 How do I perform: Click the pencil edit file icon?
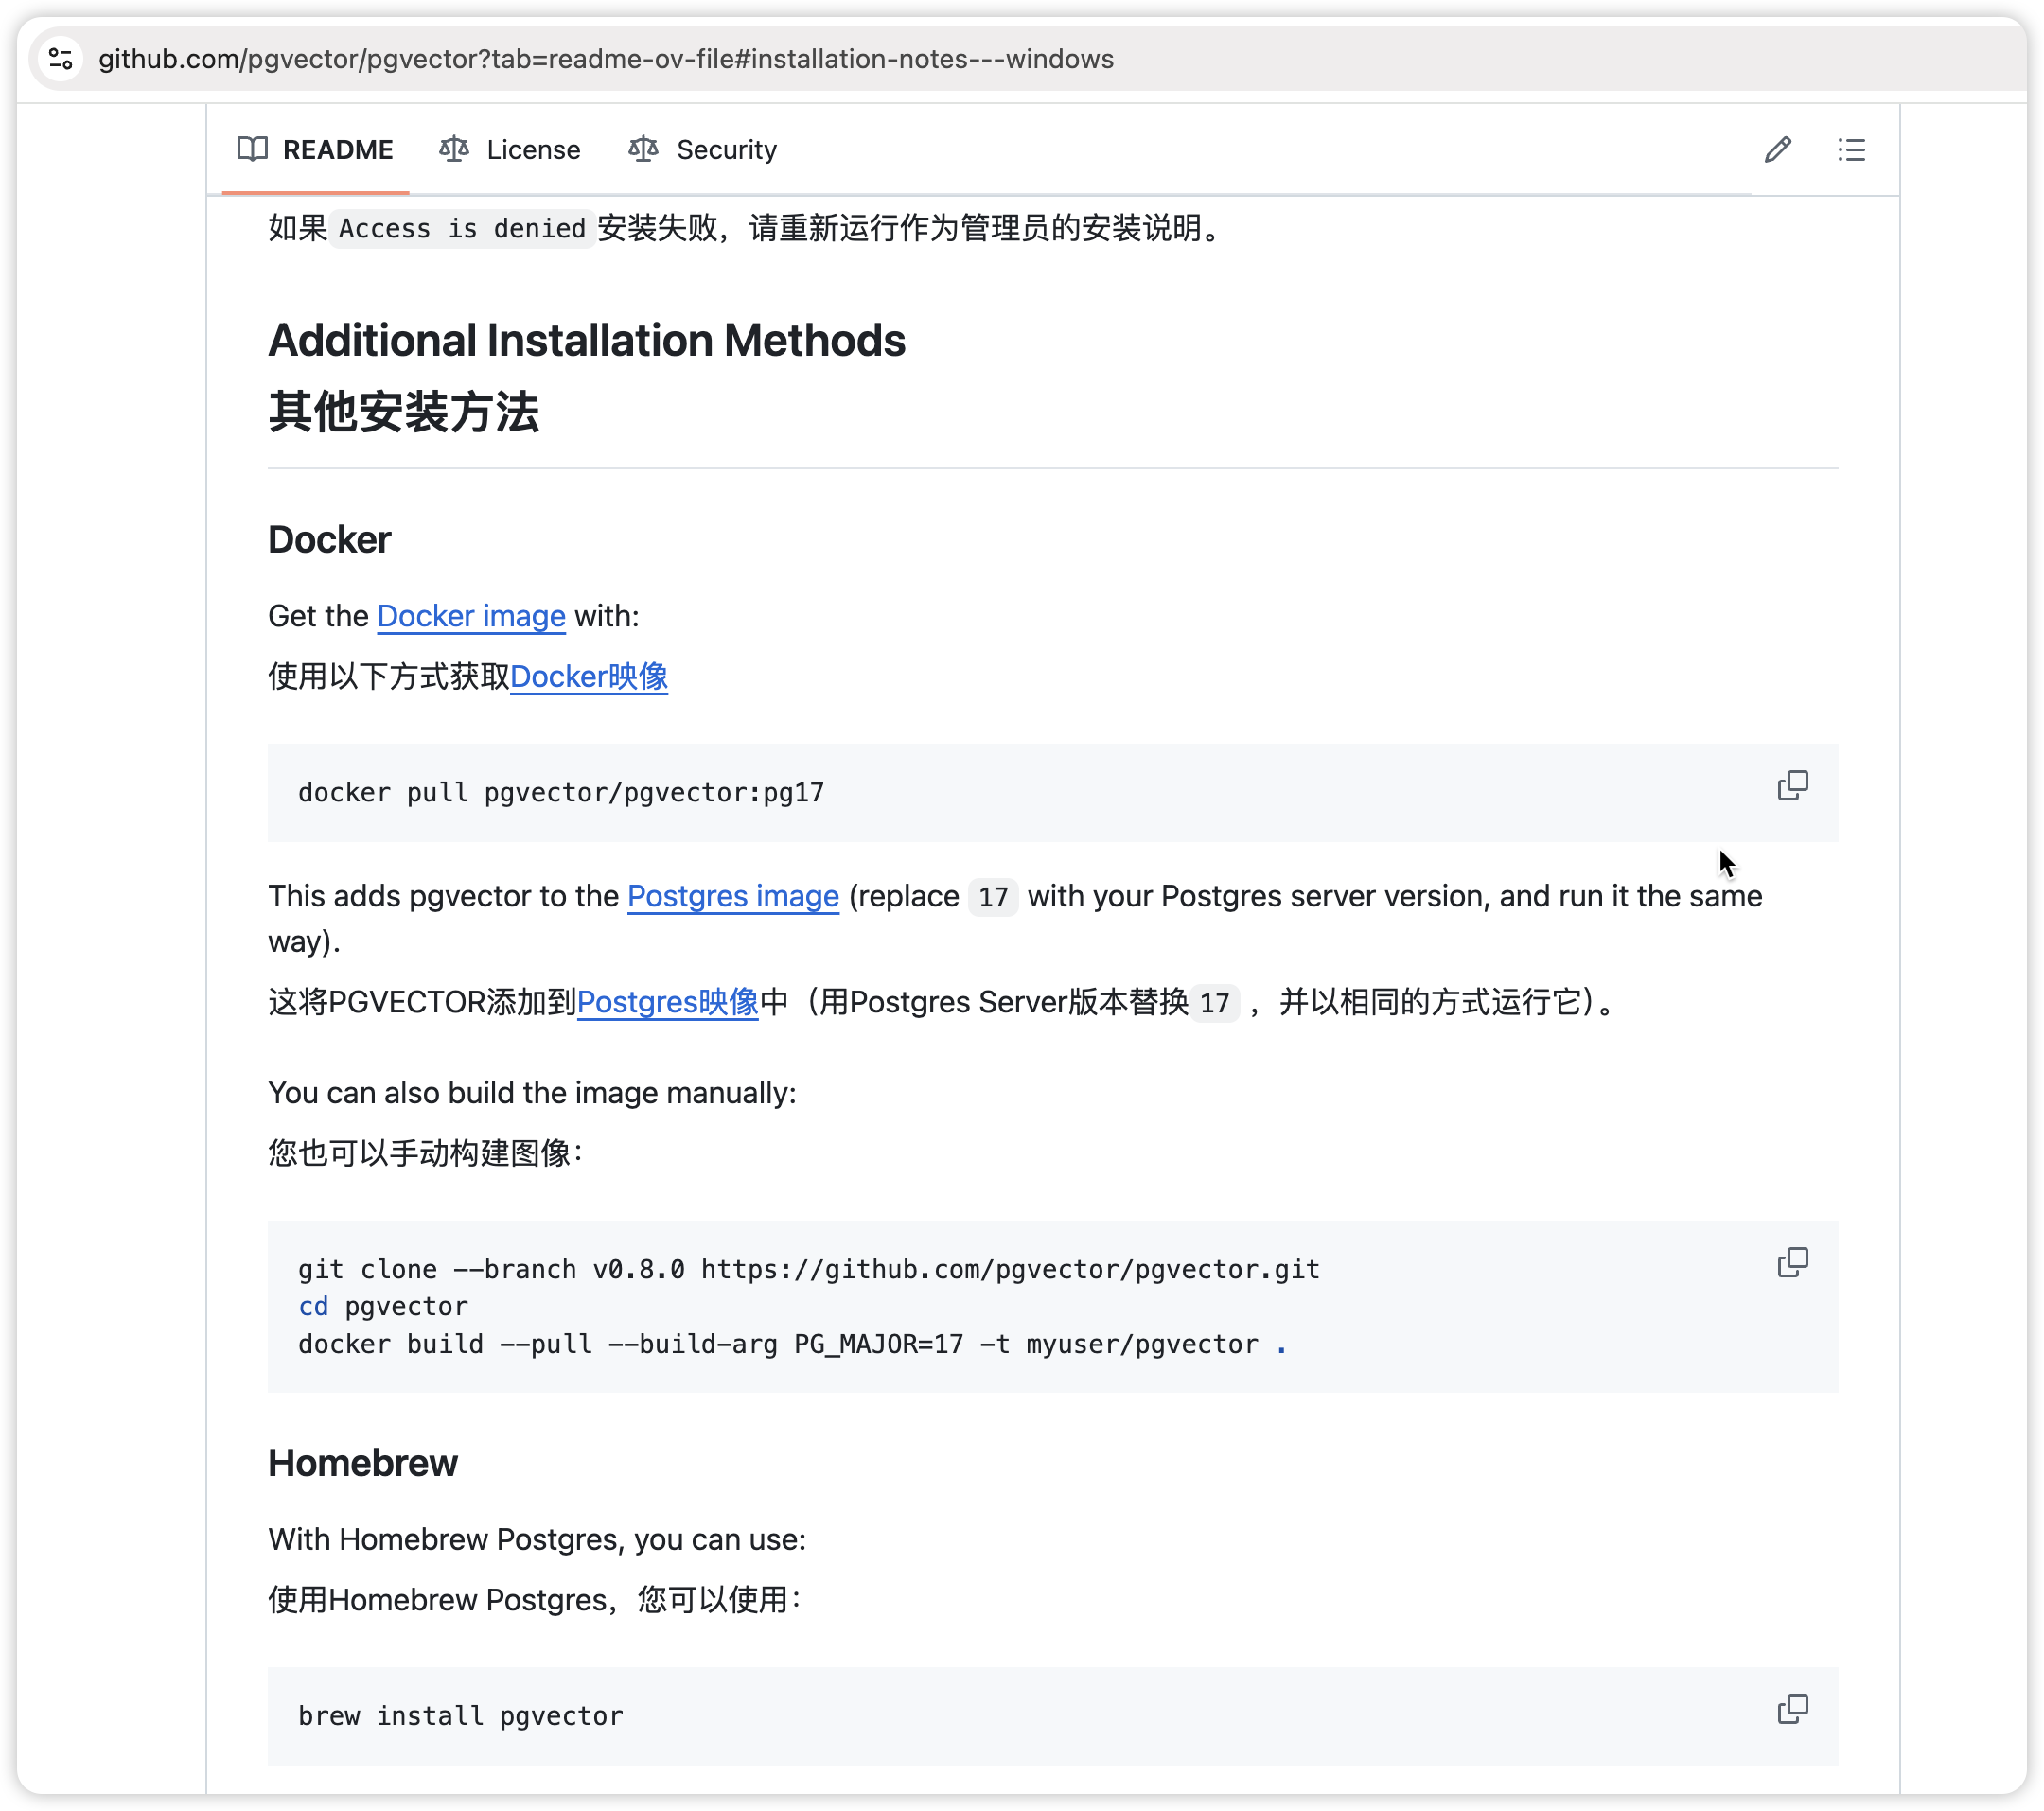click(1777, 149)
